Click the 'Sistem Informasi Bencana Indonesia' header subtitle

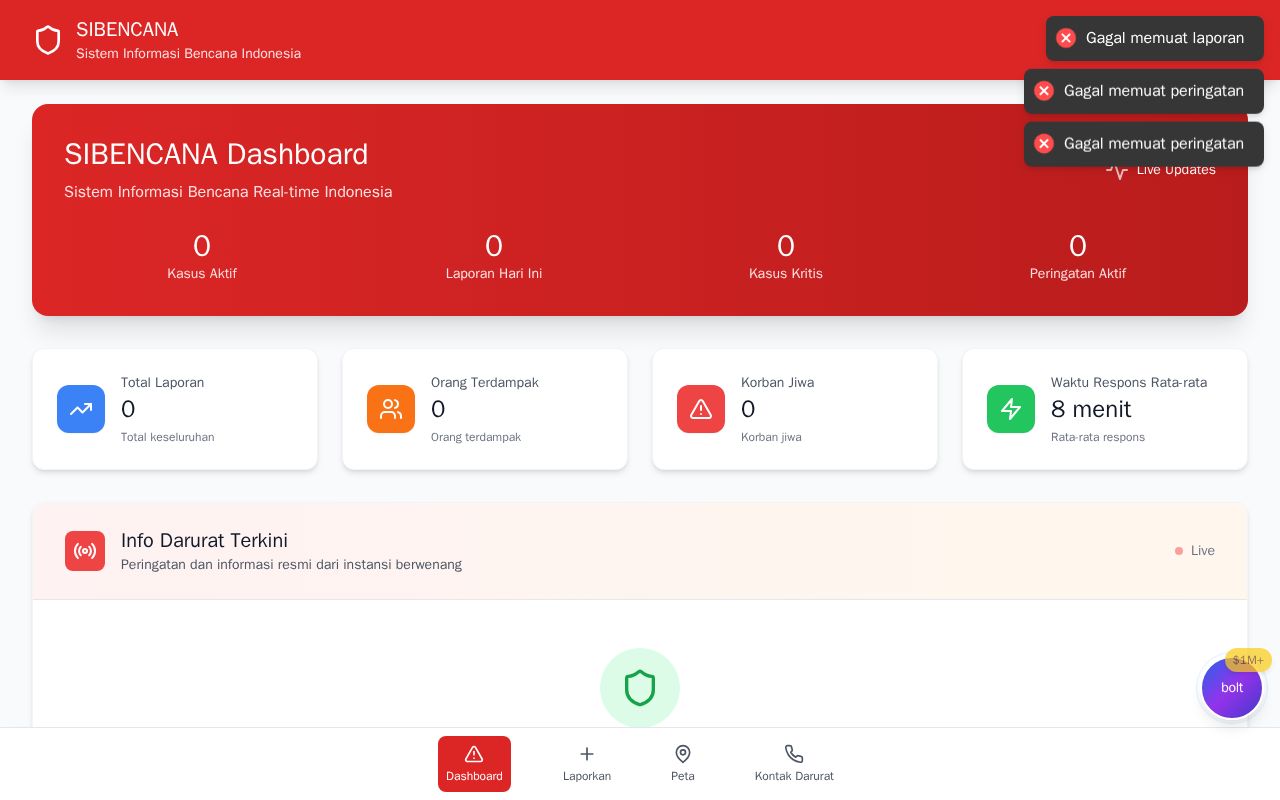pos(188,54)
